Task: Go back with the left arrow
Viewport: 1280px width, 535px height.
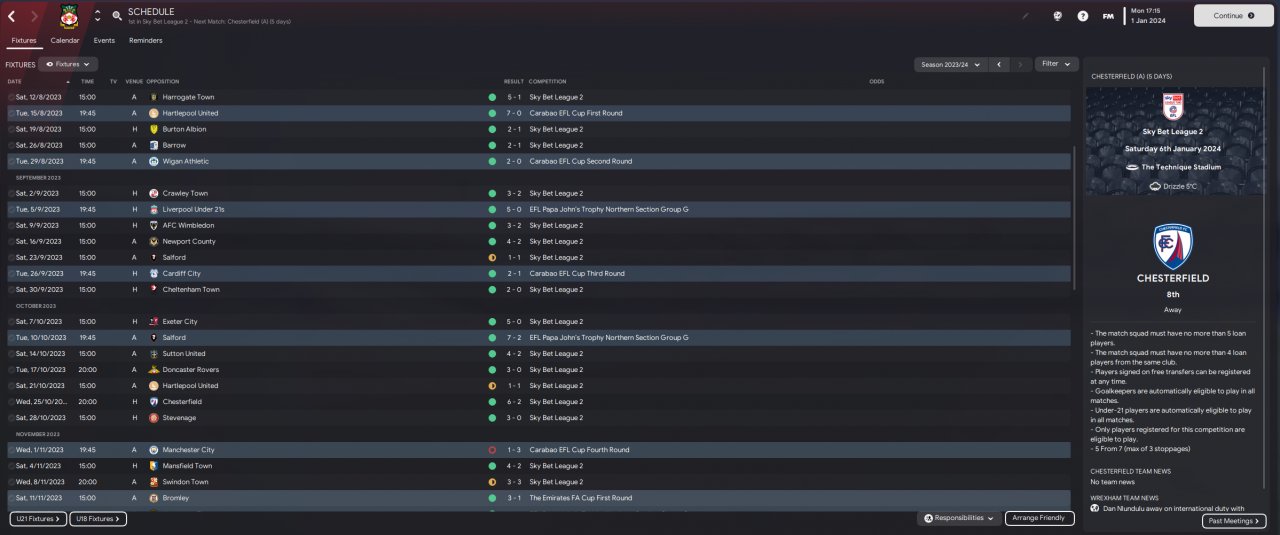Action: (x=11, y=16)
